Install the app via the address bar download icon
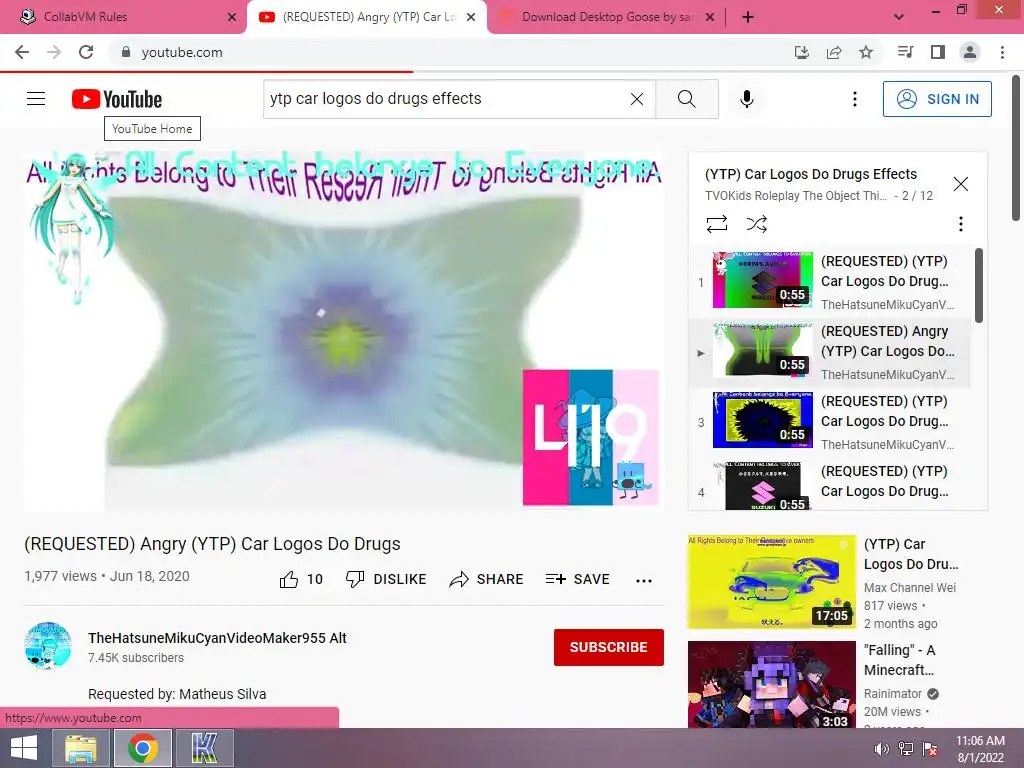 pos(802,52)
